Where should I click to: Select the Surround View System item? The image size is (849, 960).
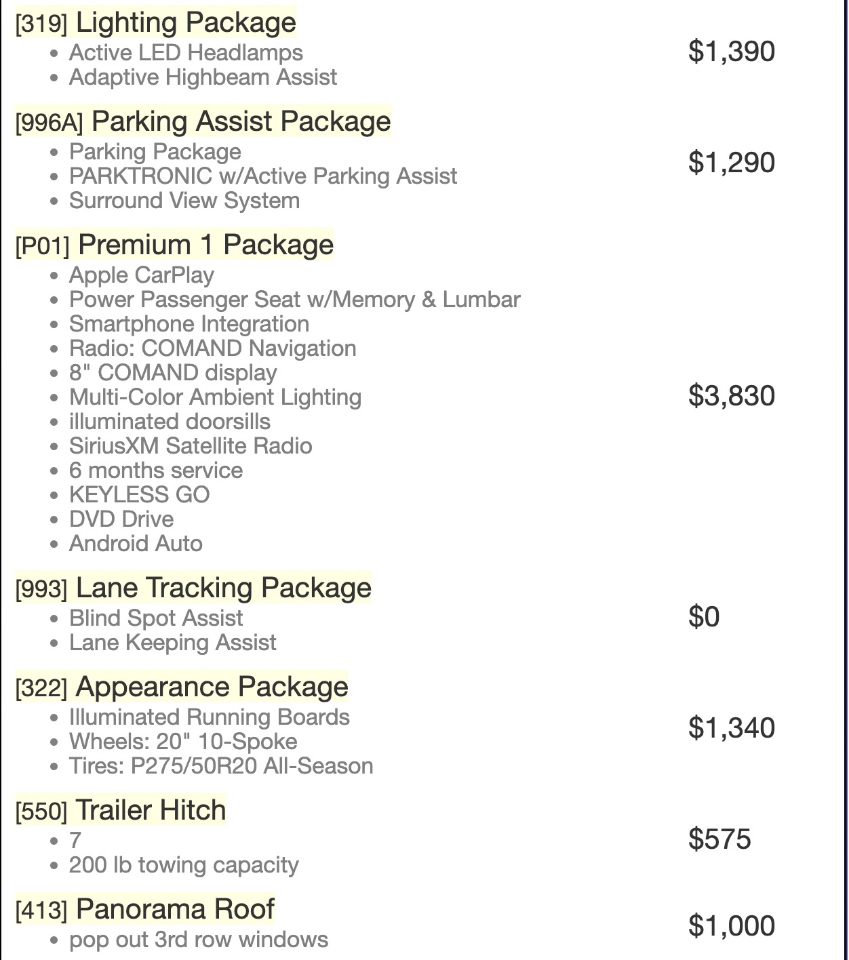coord(184,200)
